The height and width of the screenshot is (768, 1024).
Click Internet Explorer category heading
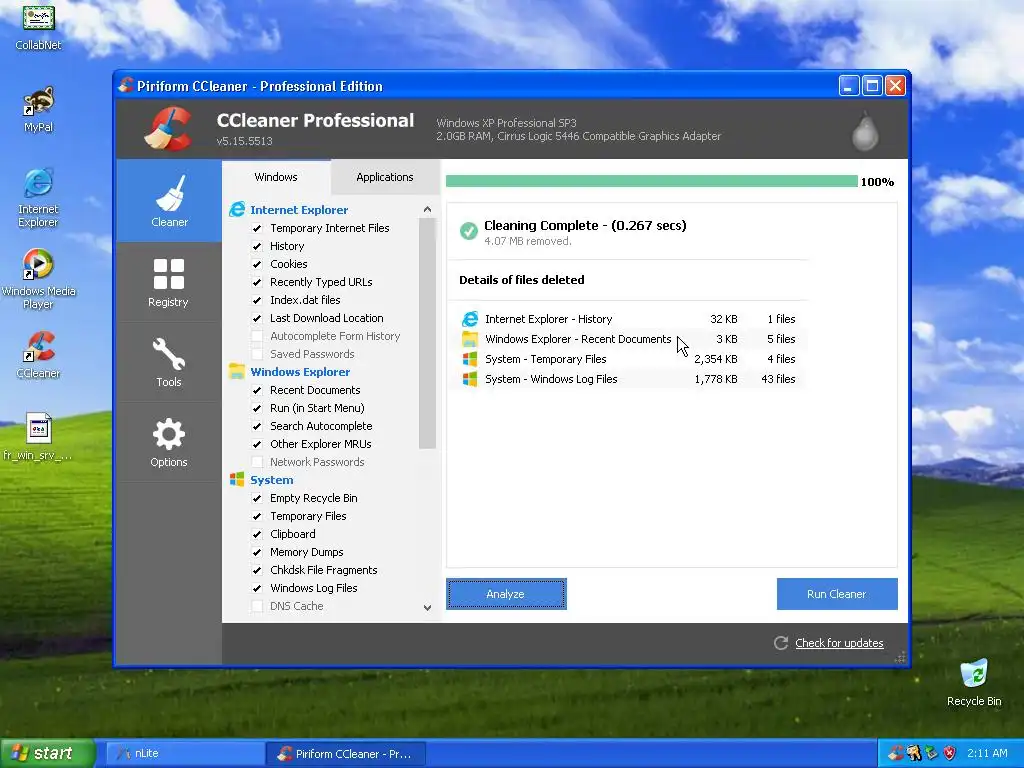(299, 210)
